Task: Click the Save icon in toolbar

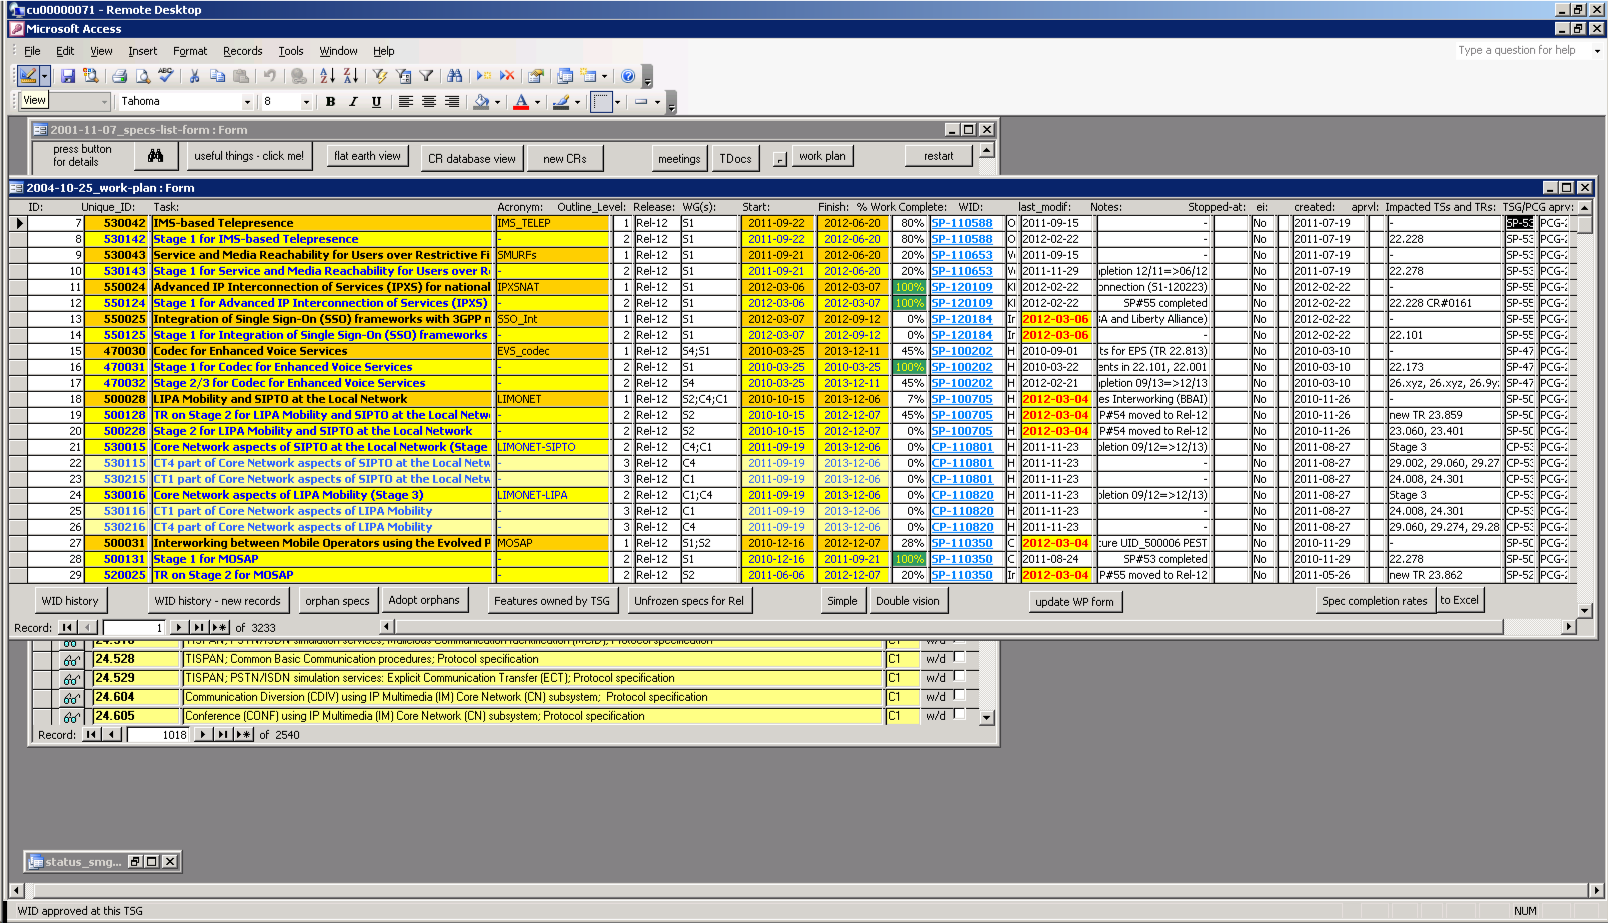Action: 68,76
